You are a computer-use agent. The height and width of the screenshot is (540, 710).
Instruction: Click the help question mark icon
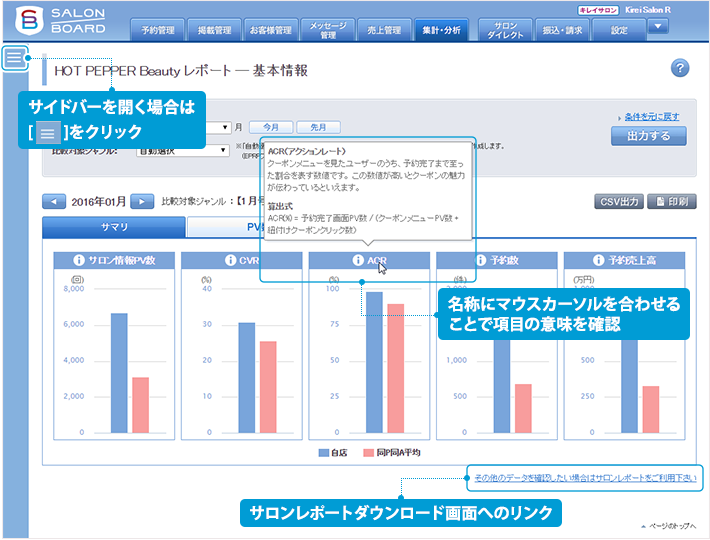point(680,68)
